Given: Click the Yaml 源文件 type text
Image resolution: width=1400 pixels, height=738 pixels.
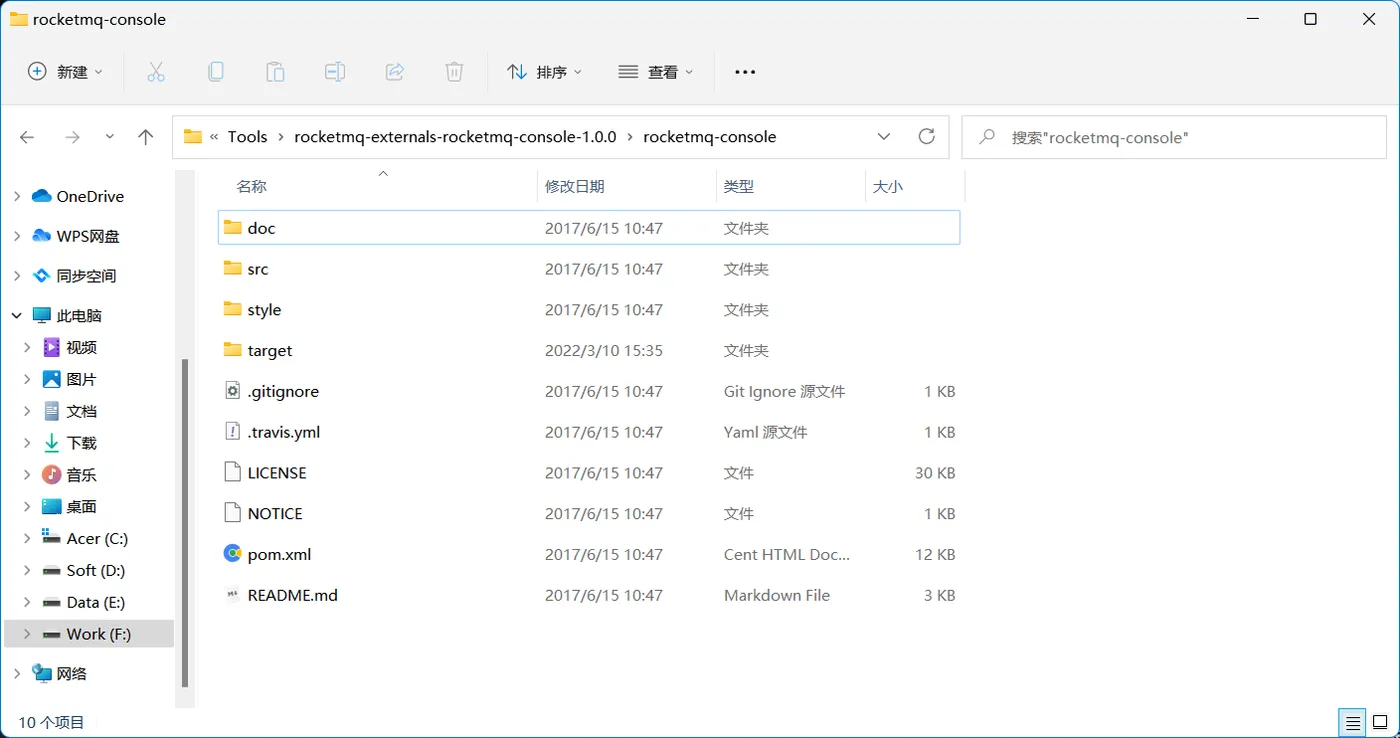Looking at the screenshot, I should tap(766, 432).
